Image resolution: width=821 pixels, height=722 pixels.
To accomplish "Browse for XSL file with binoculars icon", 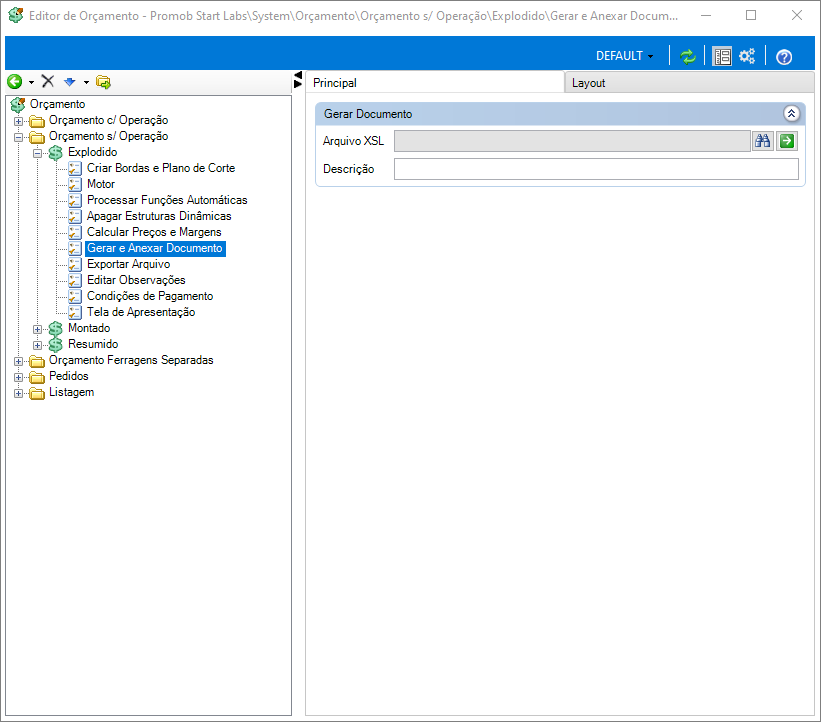I will [x=762, y=141].
